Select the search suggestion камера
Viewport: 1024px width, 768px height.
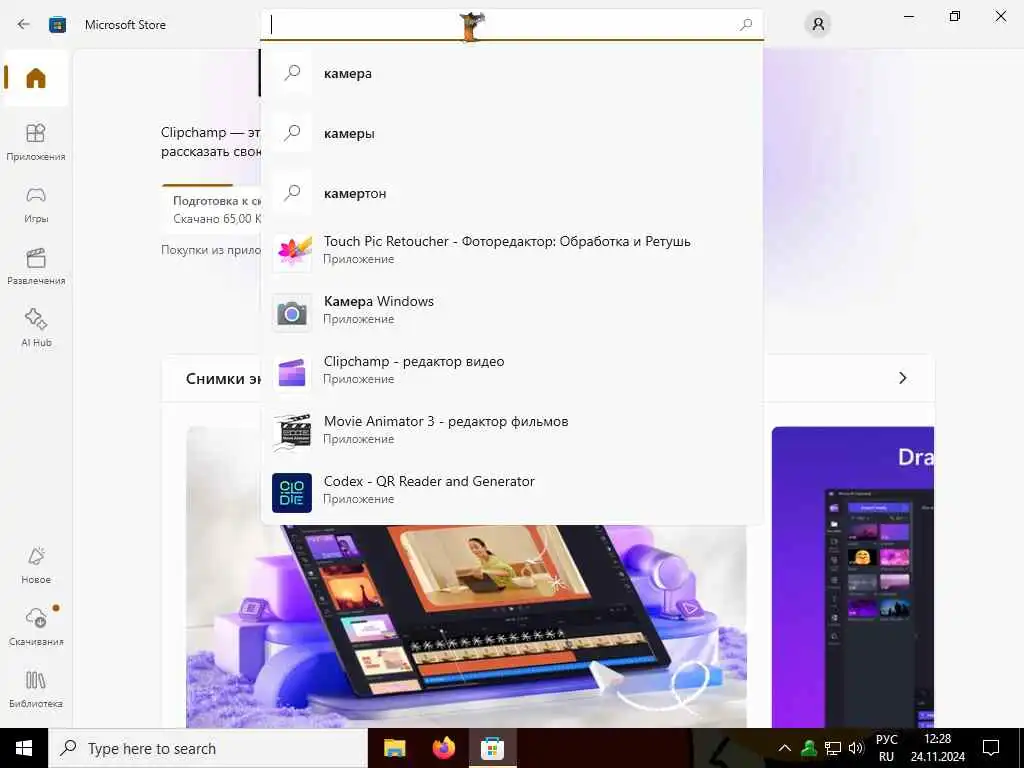coord(511,73)
